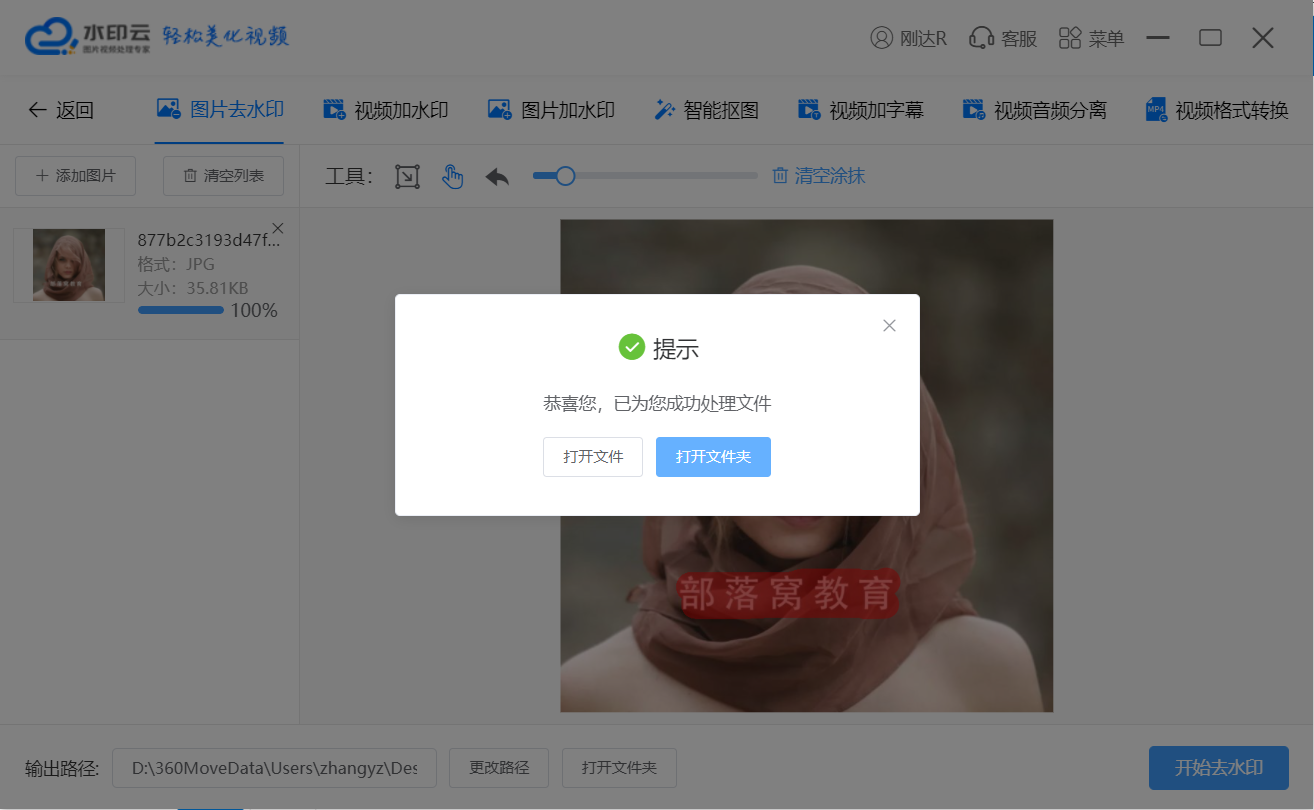Screen dimensions: 1314x810
Task: Select the hand smear tool
Action: pos(453,177)
